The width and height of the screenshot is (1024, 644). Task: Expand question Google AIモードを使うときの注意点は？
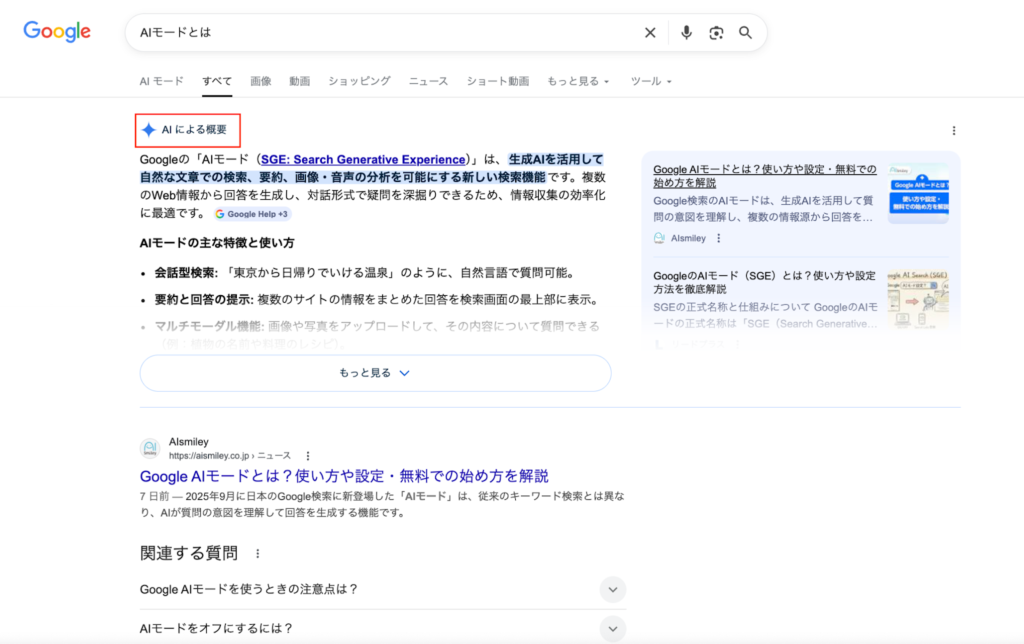tap(613, 589)
